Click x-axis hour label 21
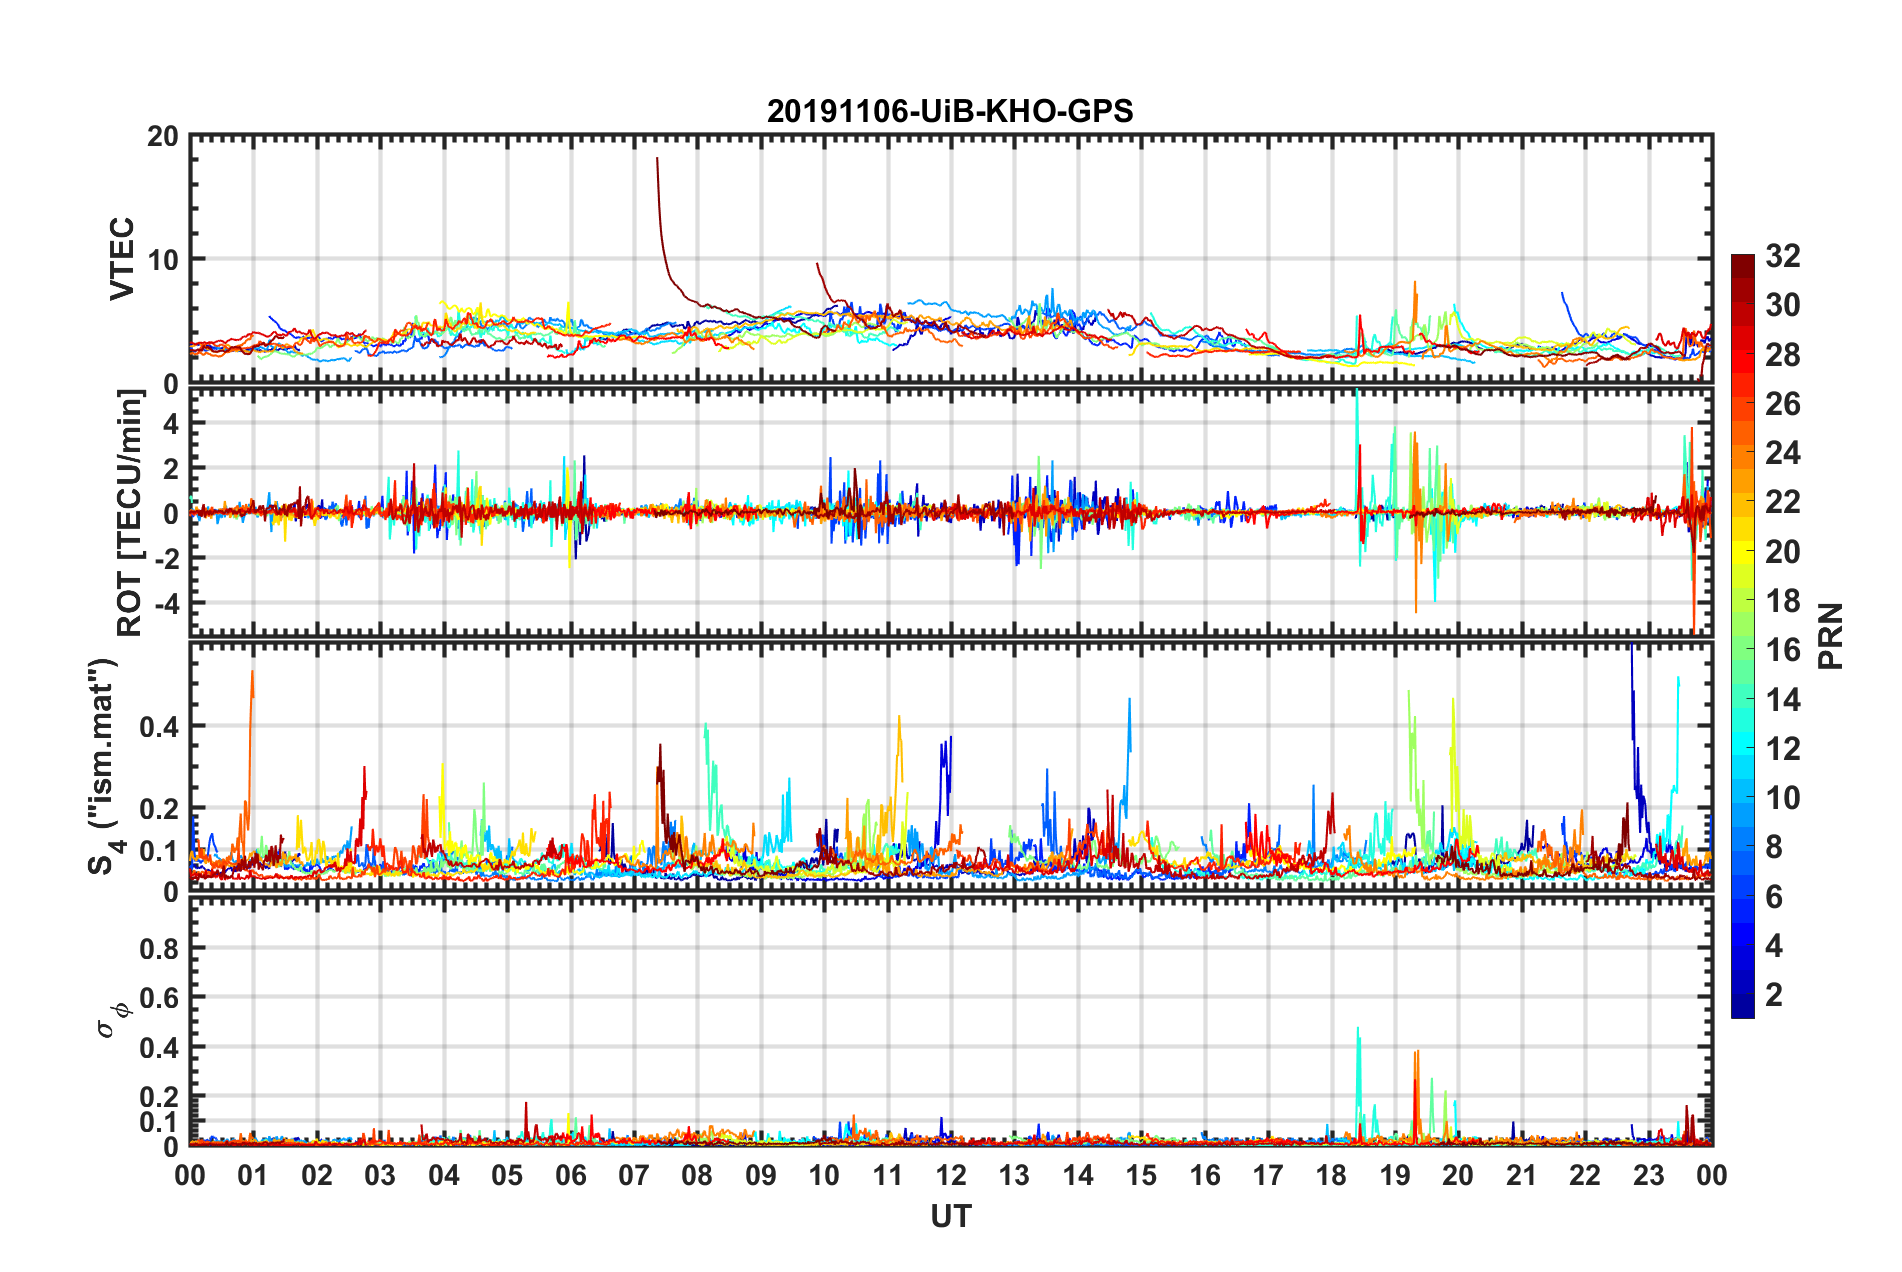The height and width of the screenshot is (1272, 1902). (x=1522, y=1175)
